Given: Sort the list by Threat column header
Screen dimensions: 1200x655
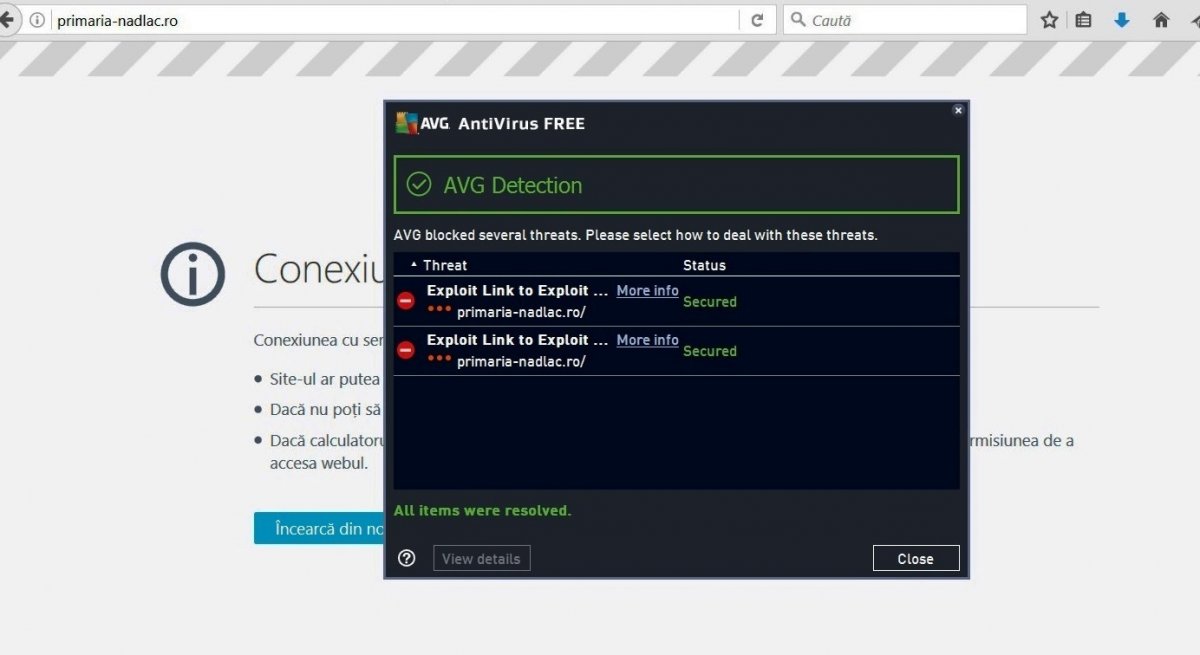Looking at the screenshot, I should 444,265.
